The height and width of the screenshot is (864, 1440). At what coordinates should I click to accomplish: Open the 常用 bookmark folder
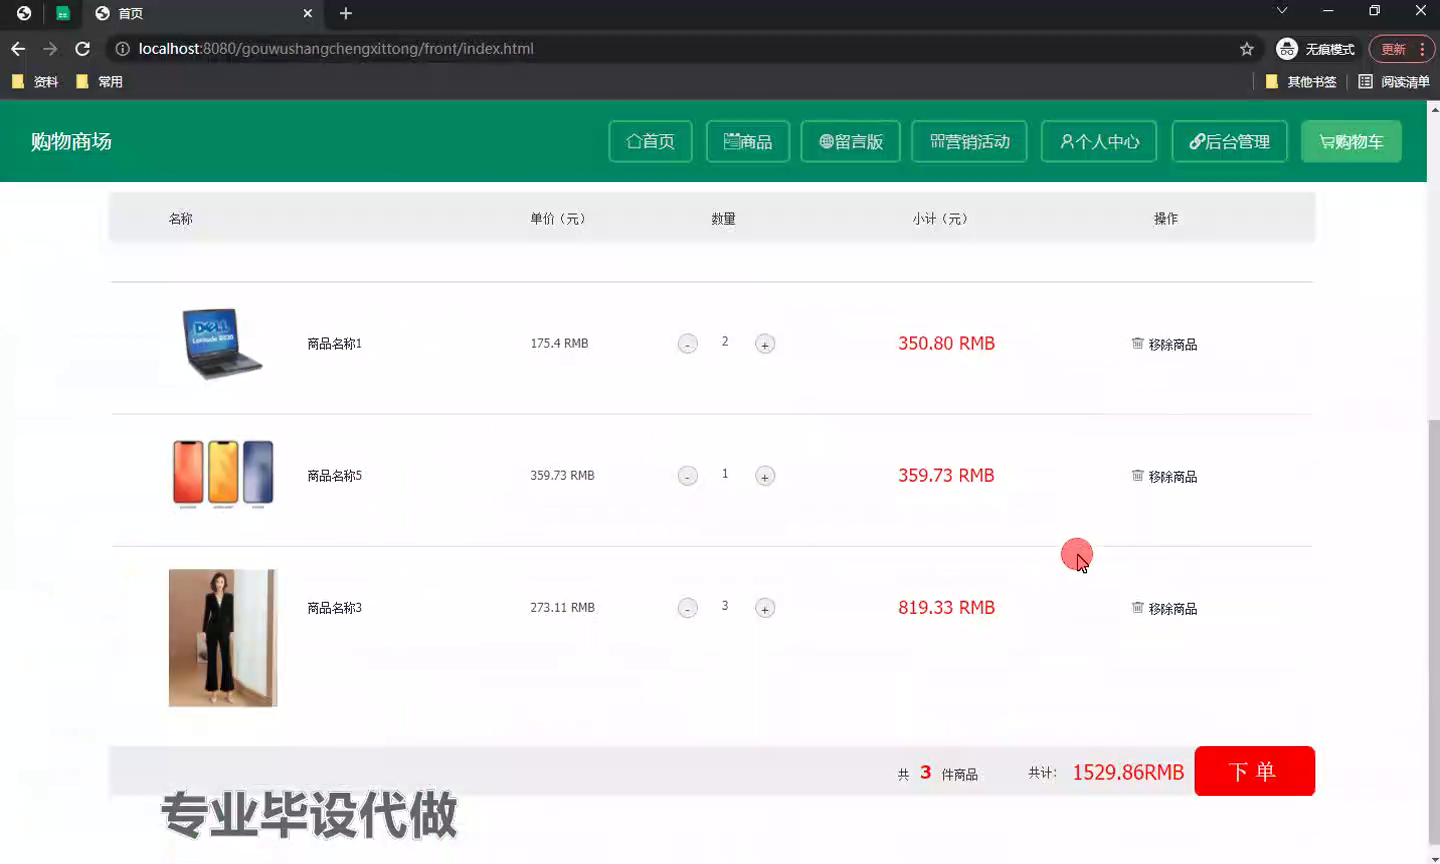pos(99,82)
